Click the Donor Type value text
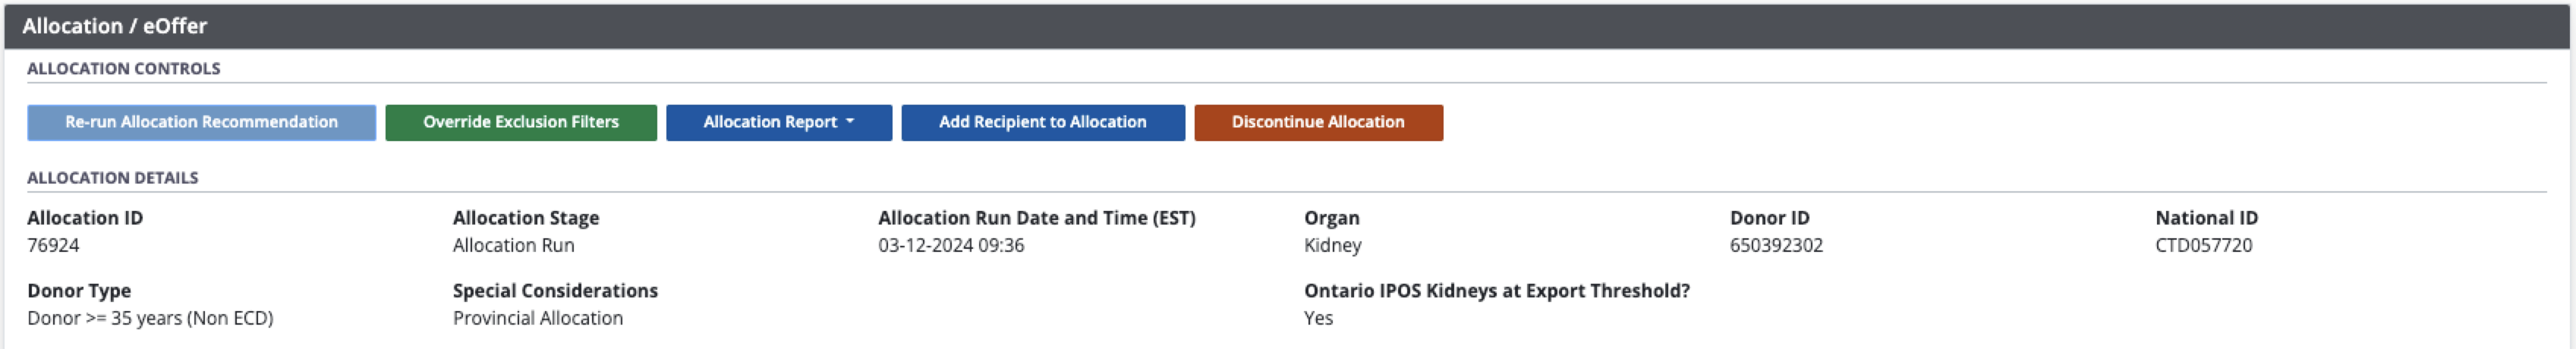2576x349 pixels. tap(150, 318)
